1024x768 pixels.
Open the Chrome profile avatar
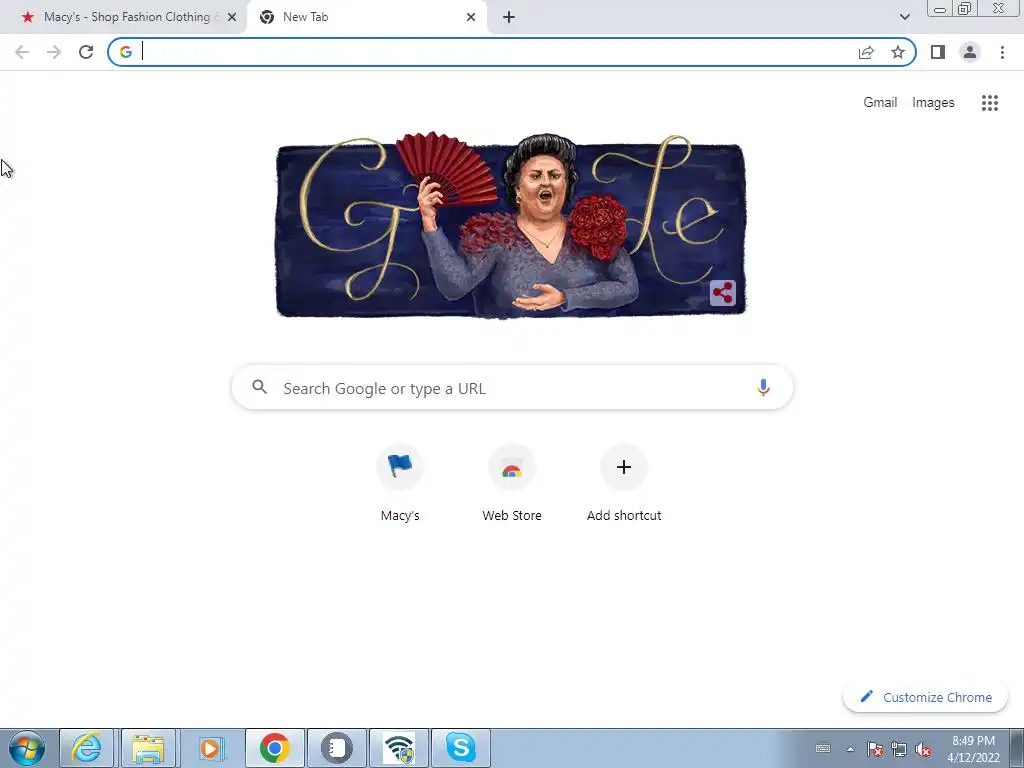pyautogui.click(x=970, y=52)
